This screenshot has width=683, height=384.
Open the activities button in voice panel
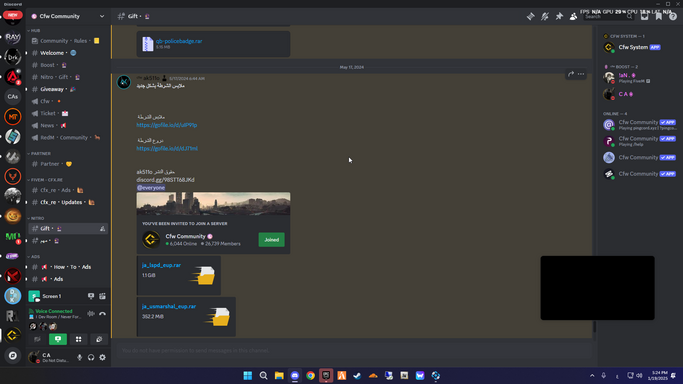78,339
